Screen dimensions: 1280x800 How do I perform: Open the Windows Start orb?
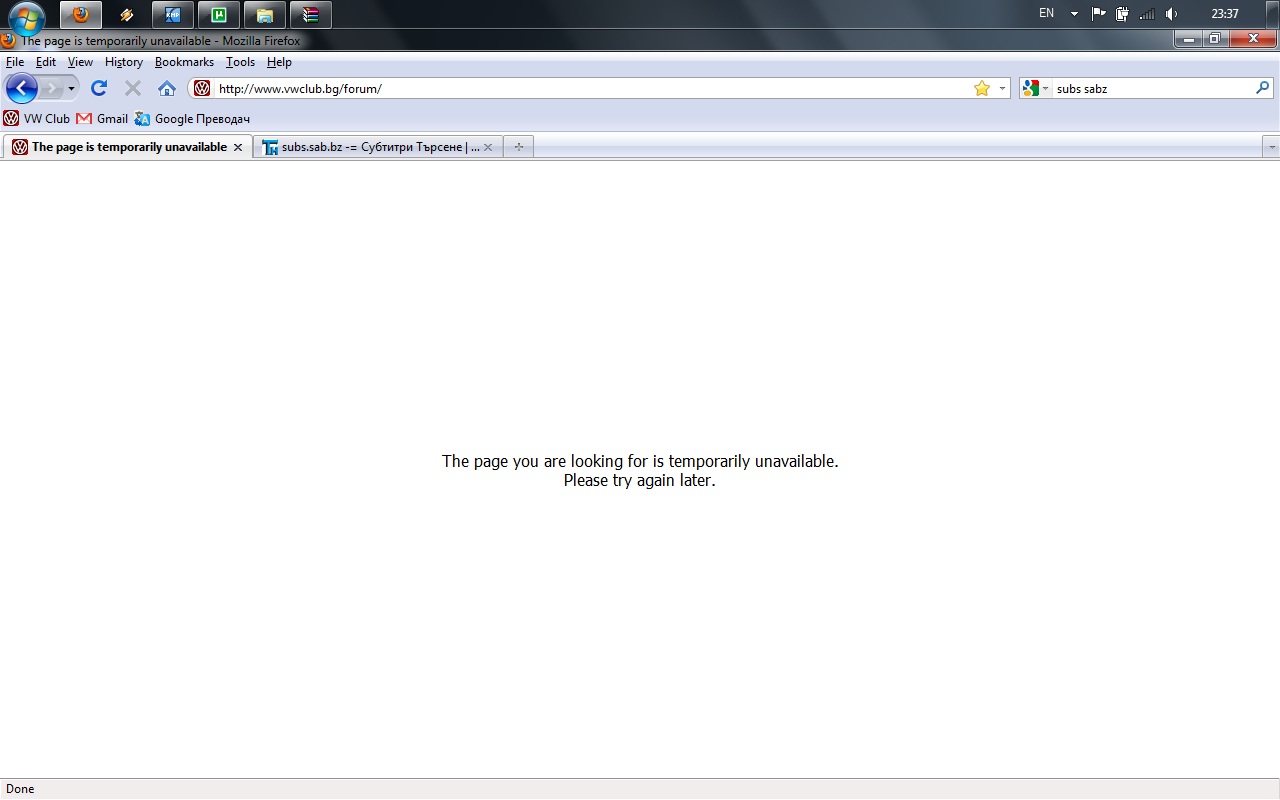[27, 17]
